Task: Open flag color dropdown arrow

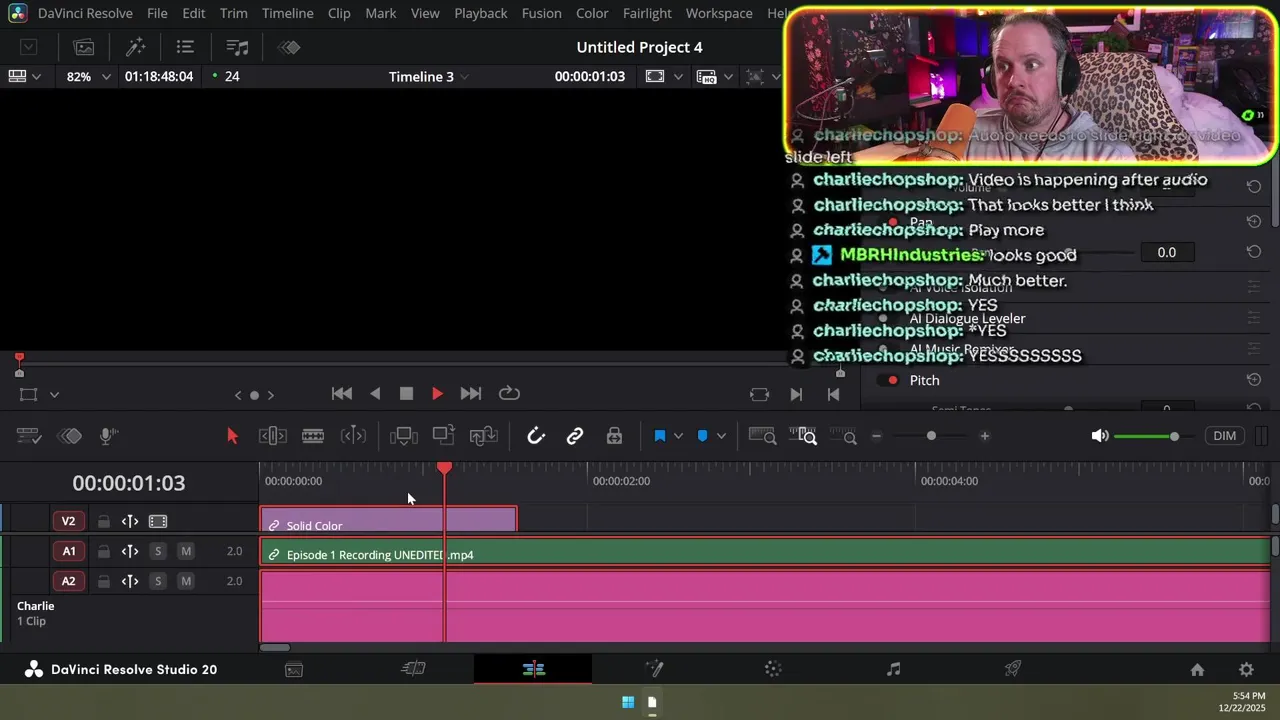Action: (x=678, y=436)
